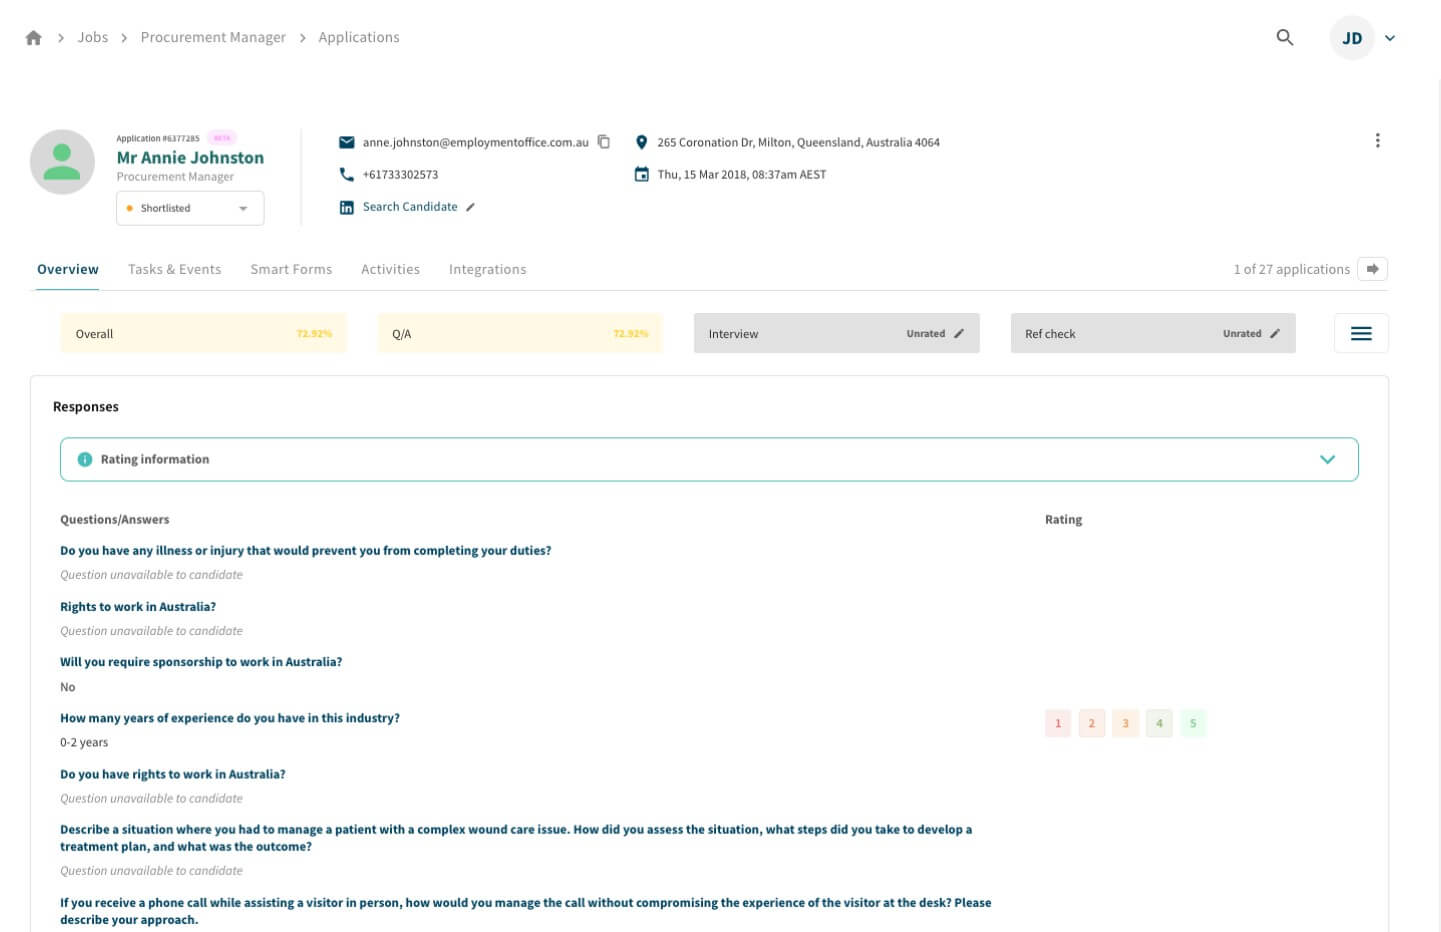This screenshot has width=1441, height=932.
Task: Open the search magnifier icon
Action: [1285, 38]
